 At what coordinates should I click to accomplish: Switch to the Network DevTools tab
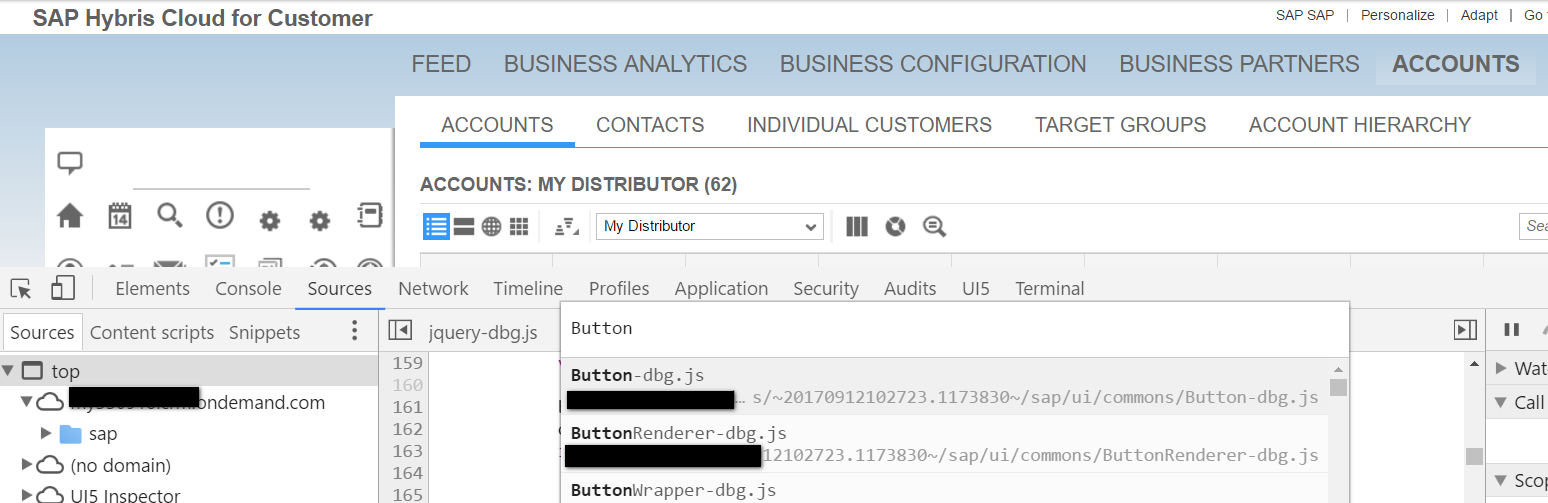coord(433,289)
